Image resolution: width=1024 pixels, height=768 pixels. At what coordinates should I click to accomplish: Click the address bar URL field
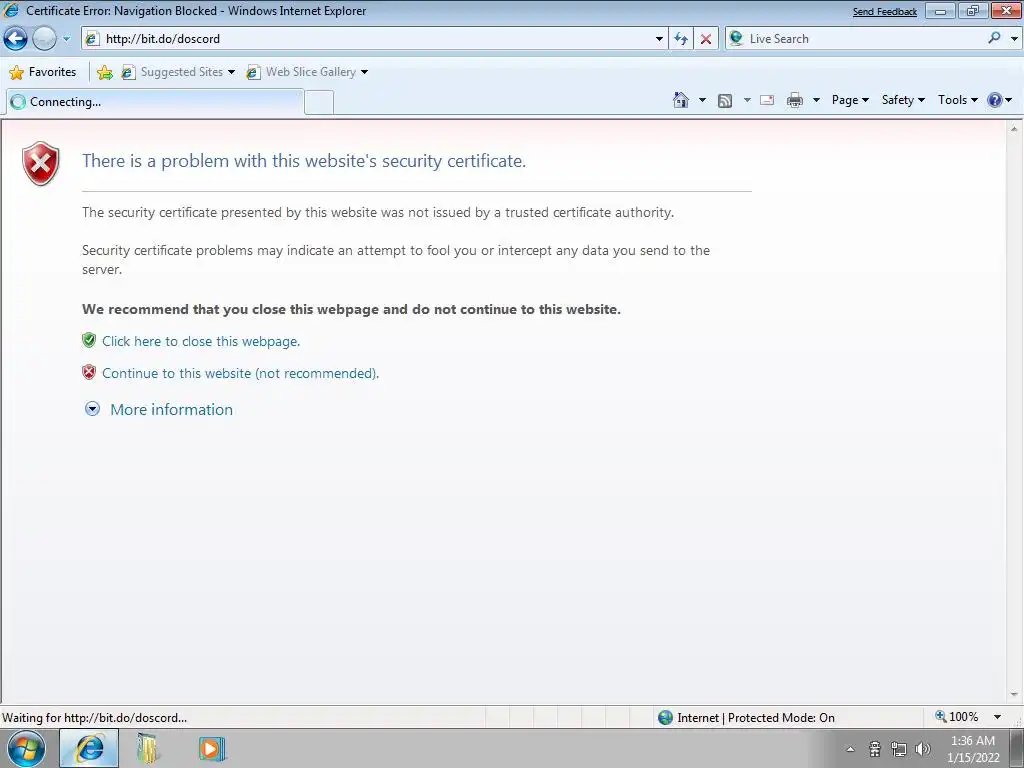click(x=372, y=39)
